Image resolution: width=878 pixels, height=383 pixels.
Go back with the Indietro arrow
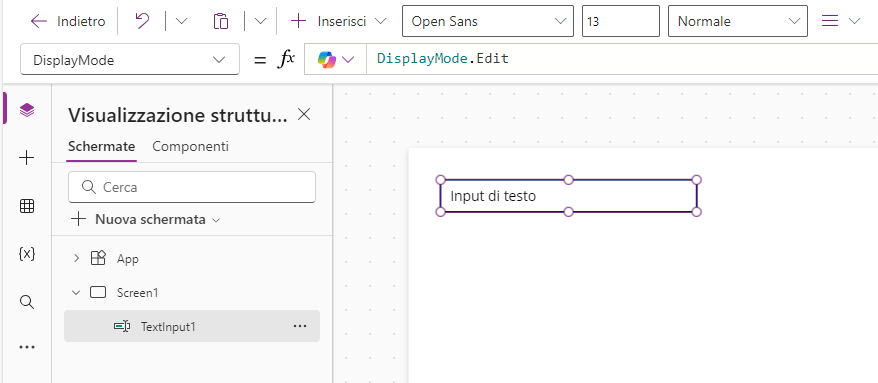click(x=39, y=21)
